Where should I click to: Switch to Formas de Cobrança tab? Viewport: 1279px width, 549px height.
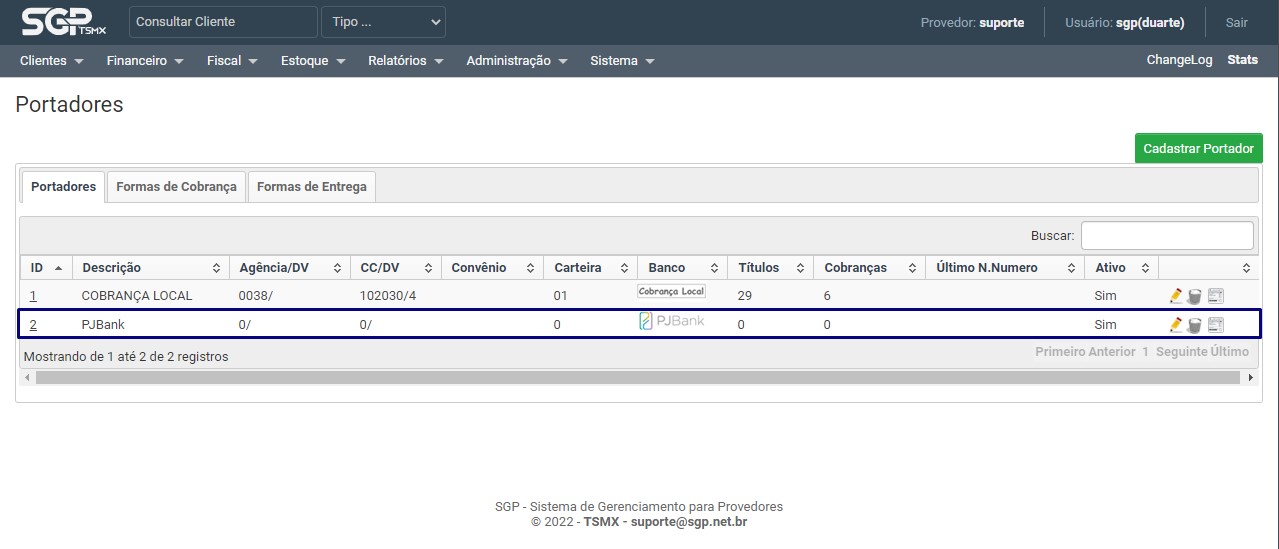pyautogui.click(x=176, y=187)
